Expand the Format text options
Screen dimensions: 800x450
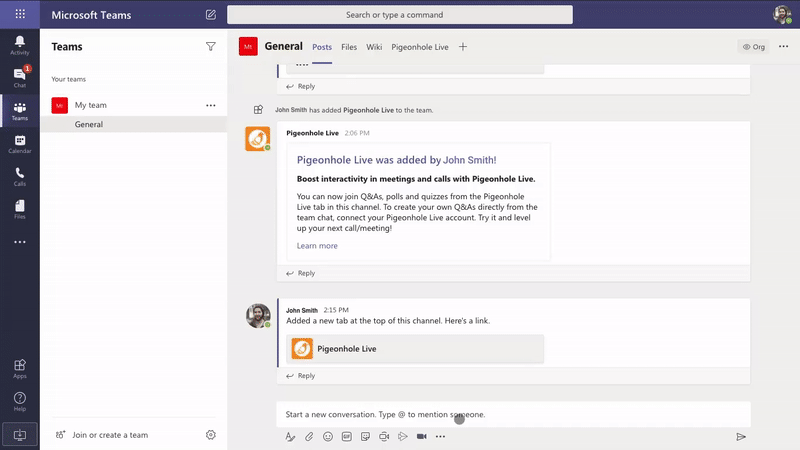290,437
